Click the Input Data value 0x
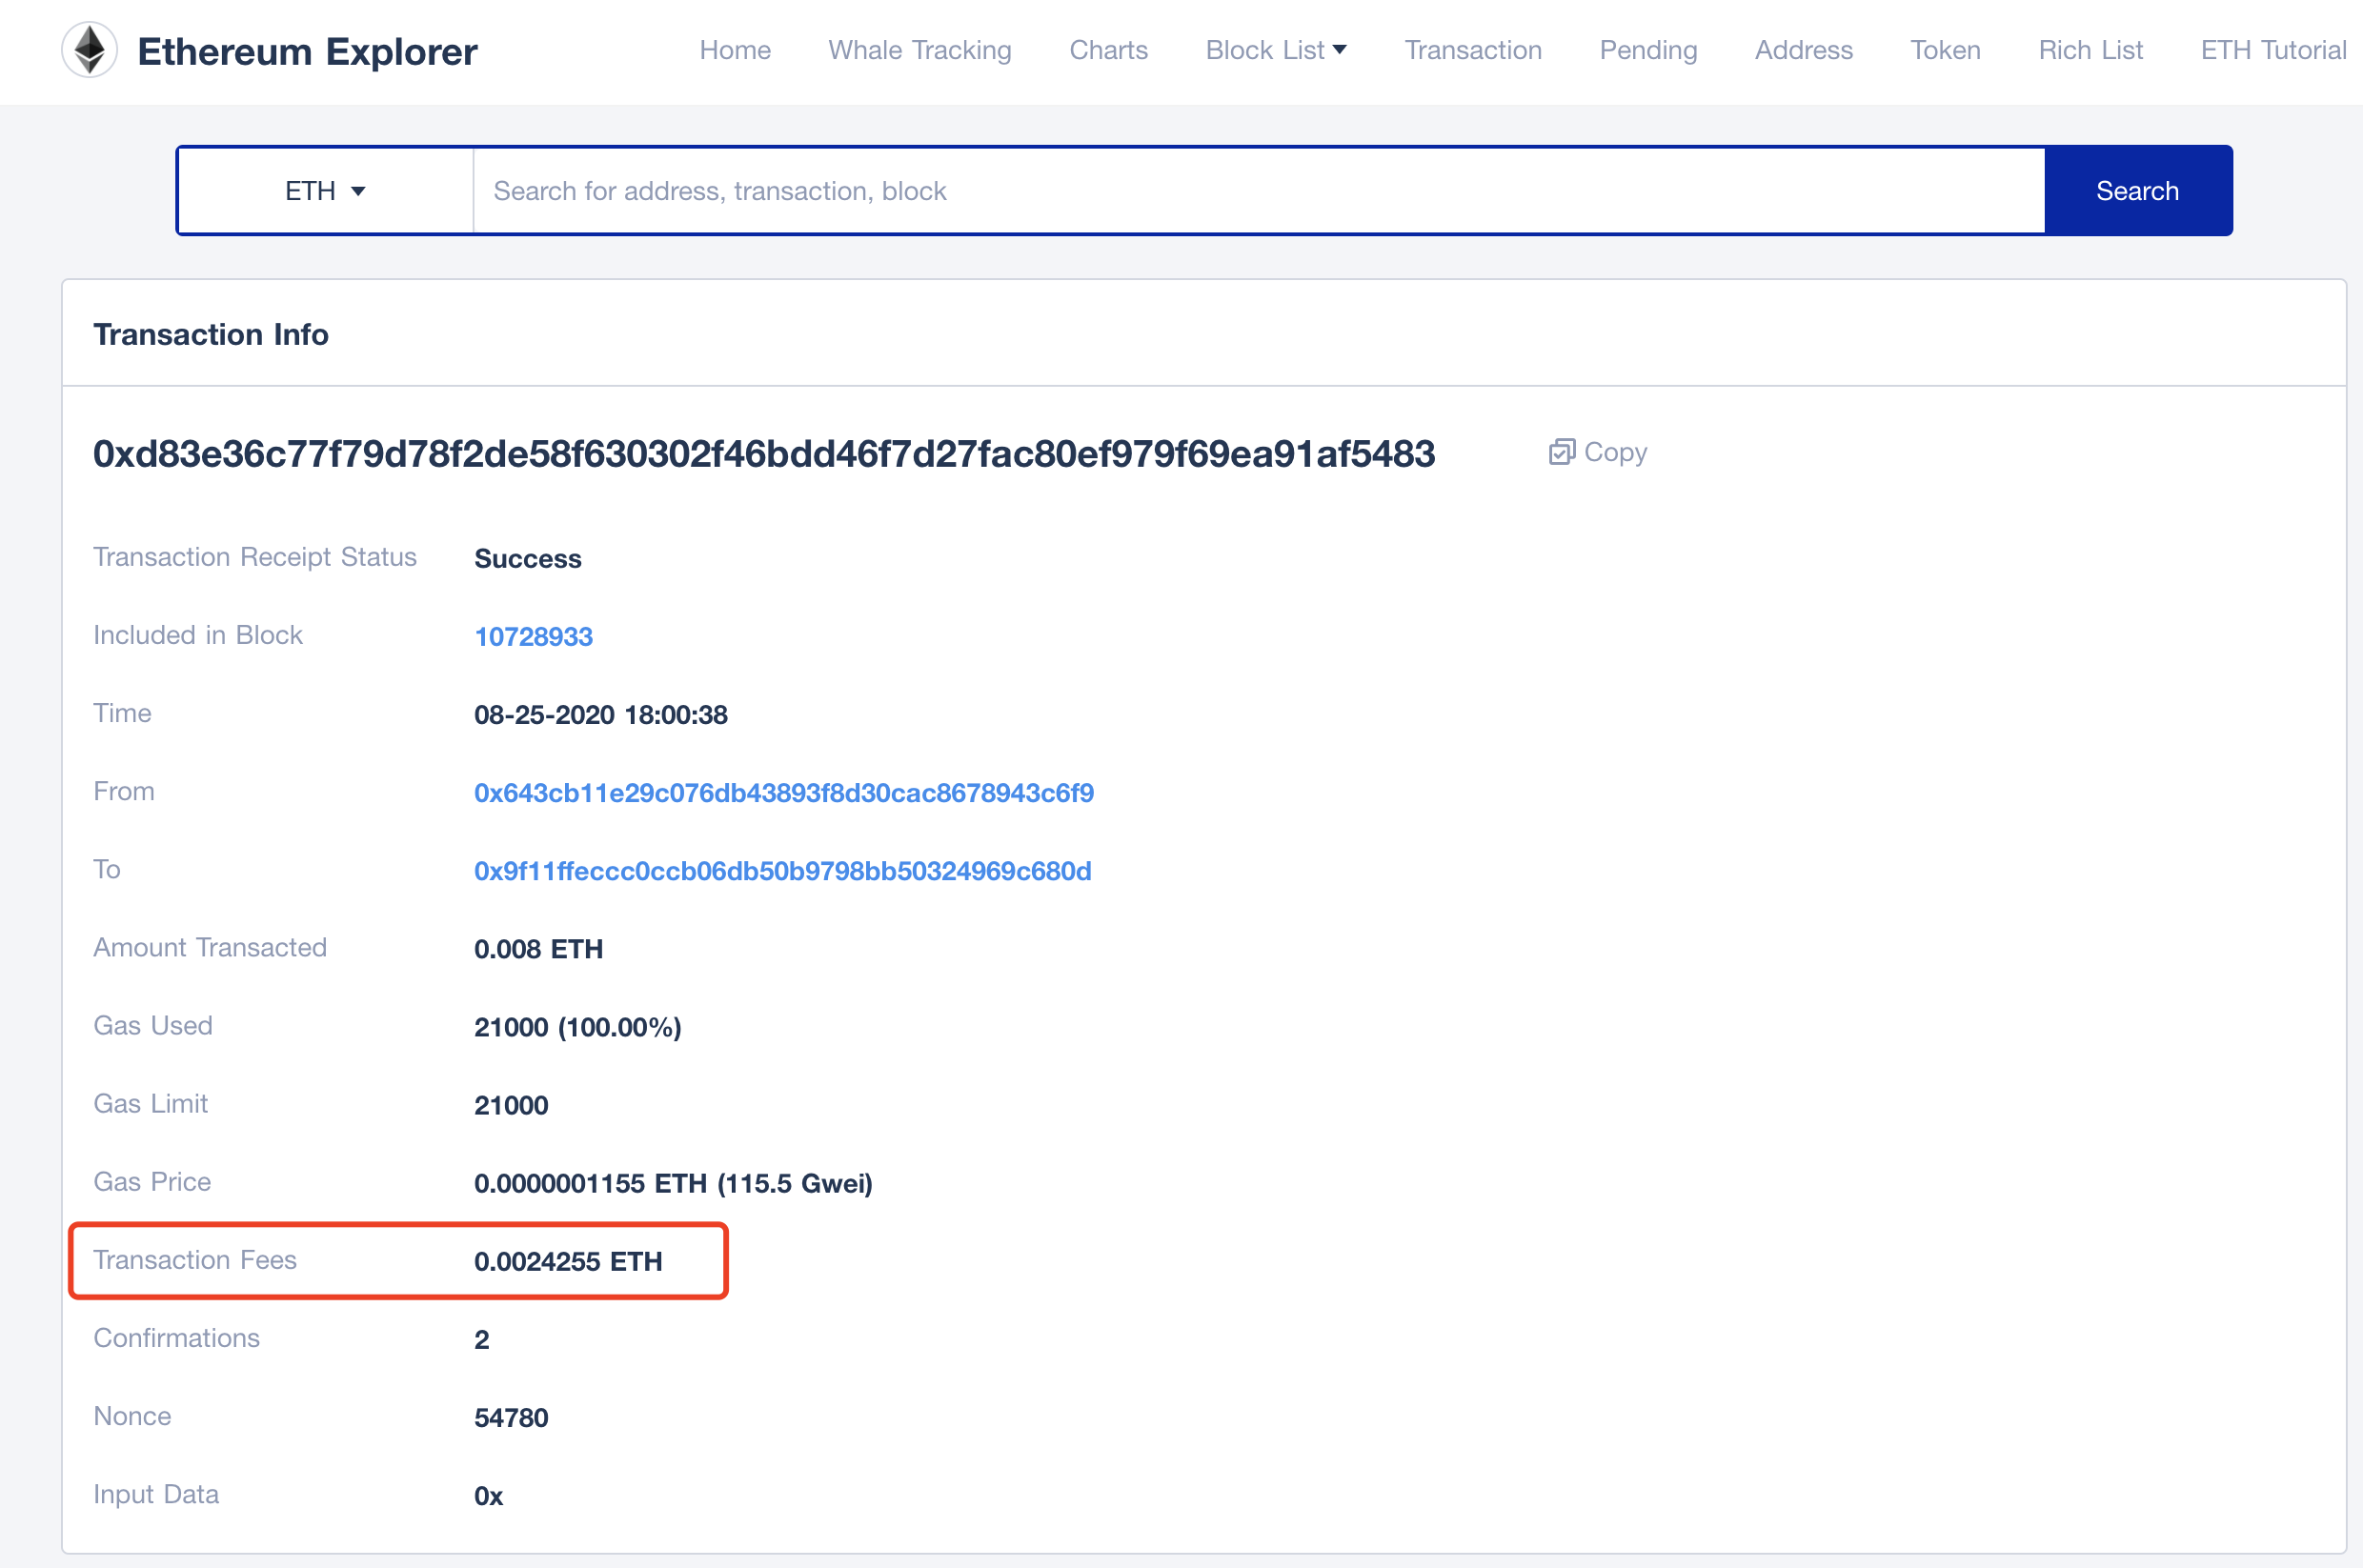This screenshot has height=1568, width=2363. coord(488,1496)
